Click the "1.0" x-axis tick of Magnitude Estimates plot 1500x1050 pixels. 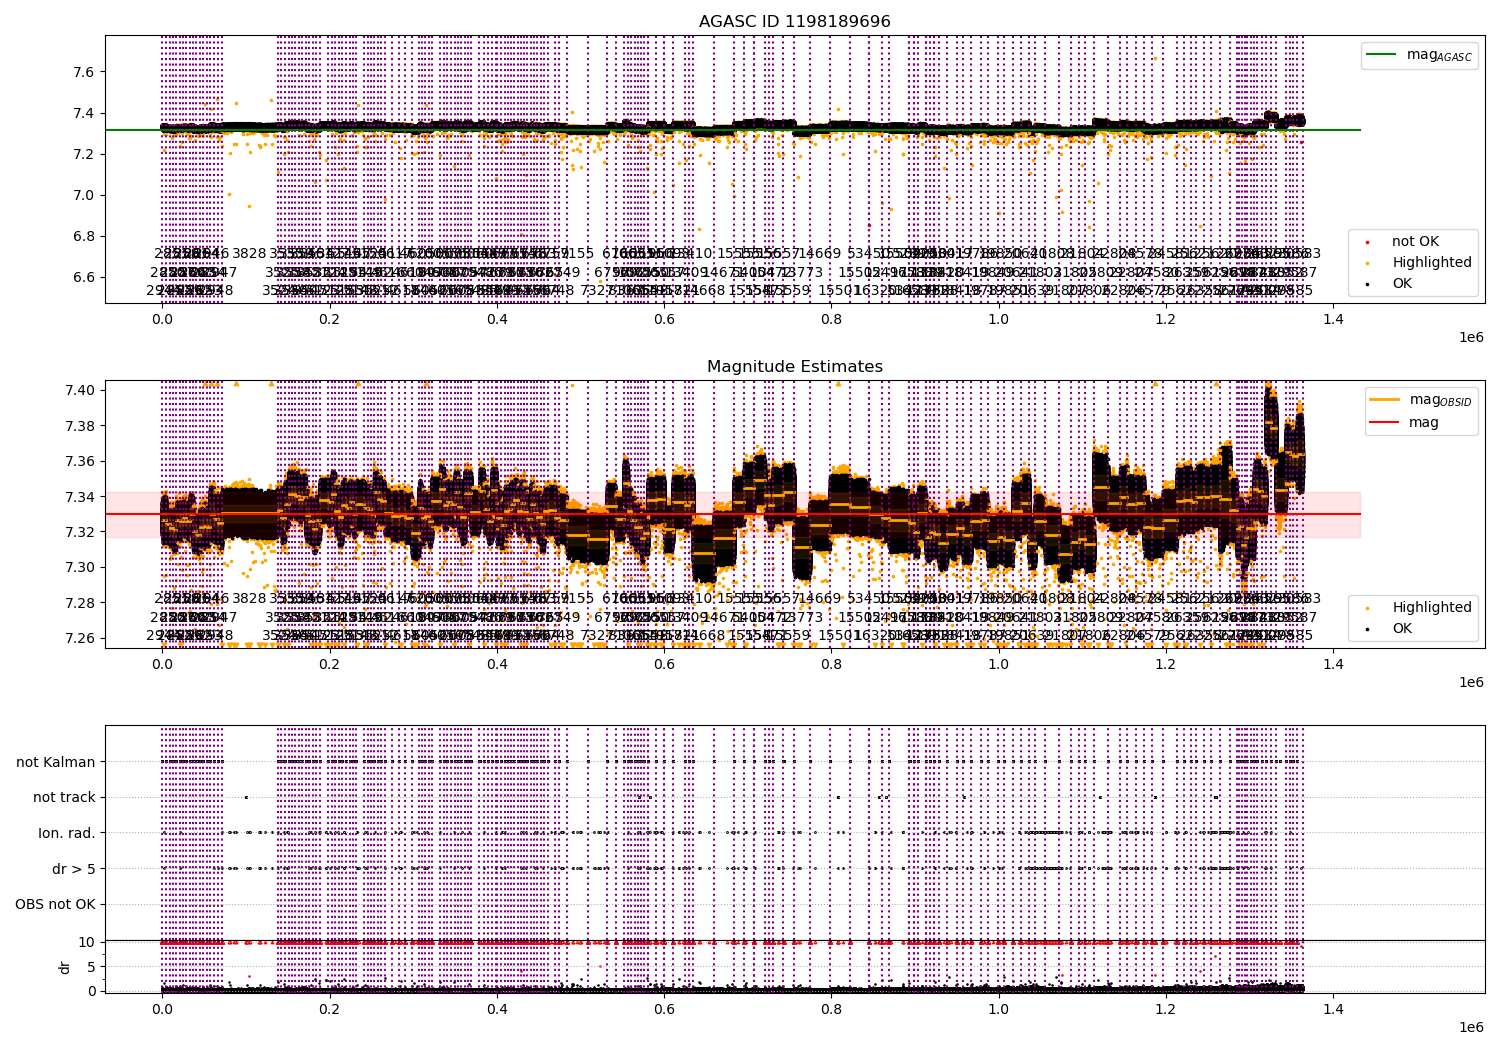pos(999,663)
